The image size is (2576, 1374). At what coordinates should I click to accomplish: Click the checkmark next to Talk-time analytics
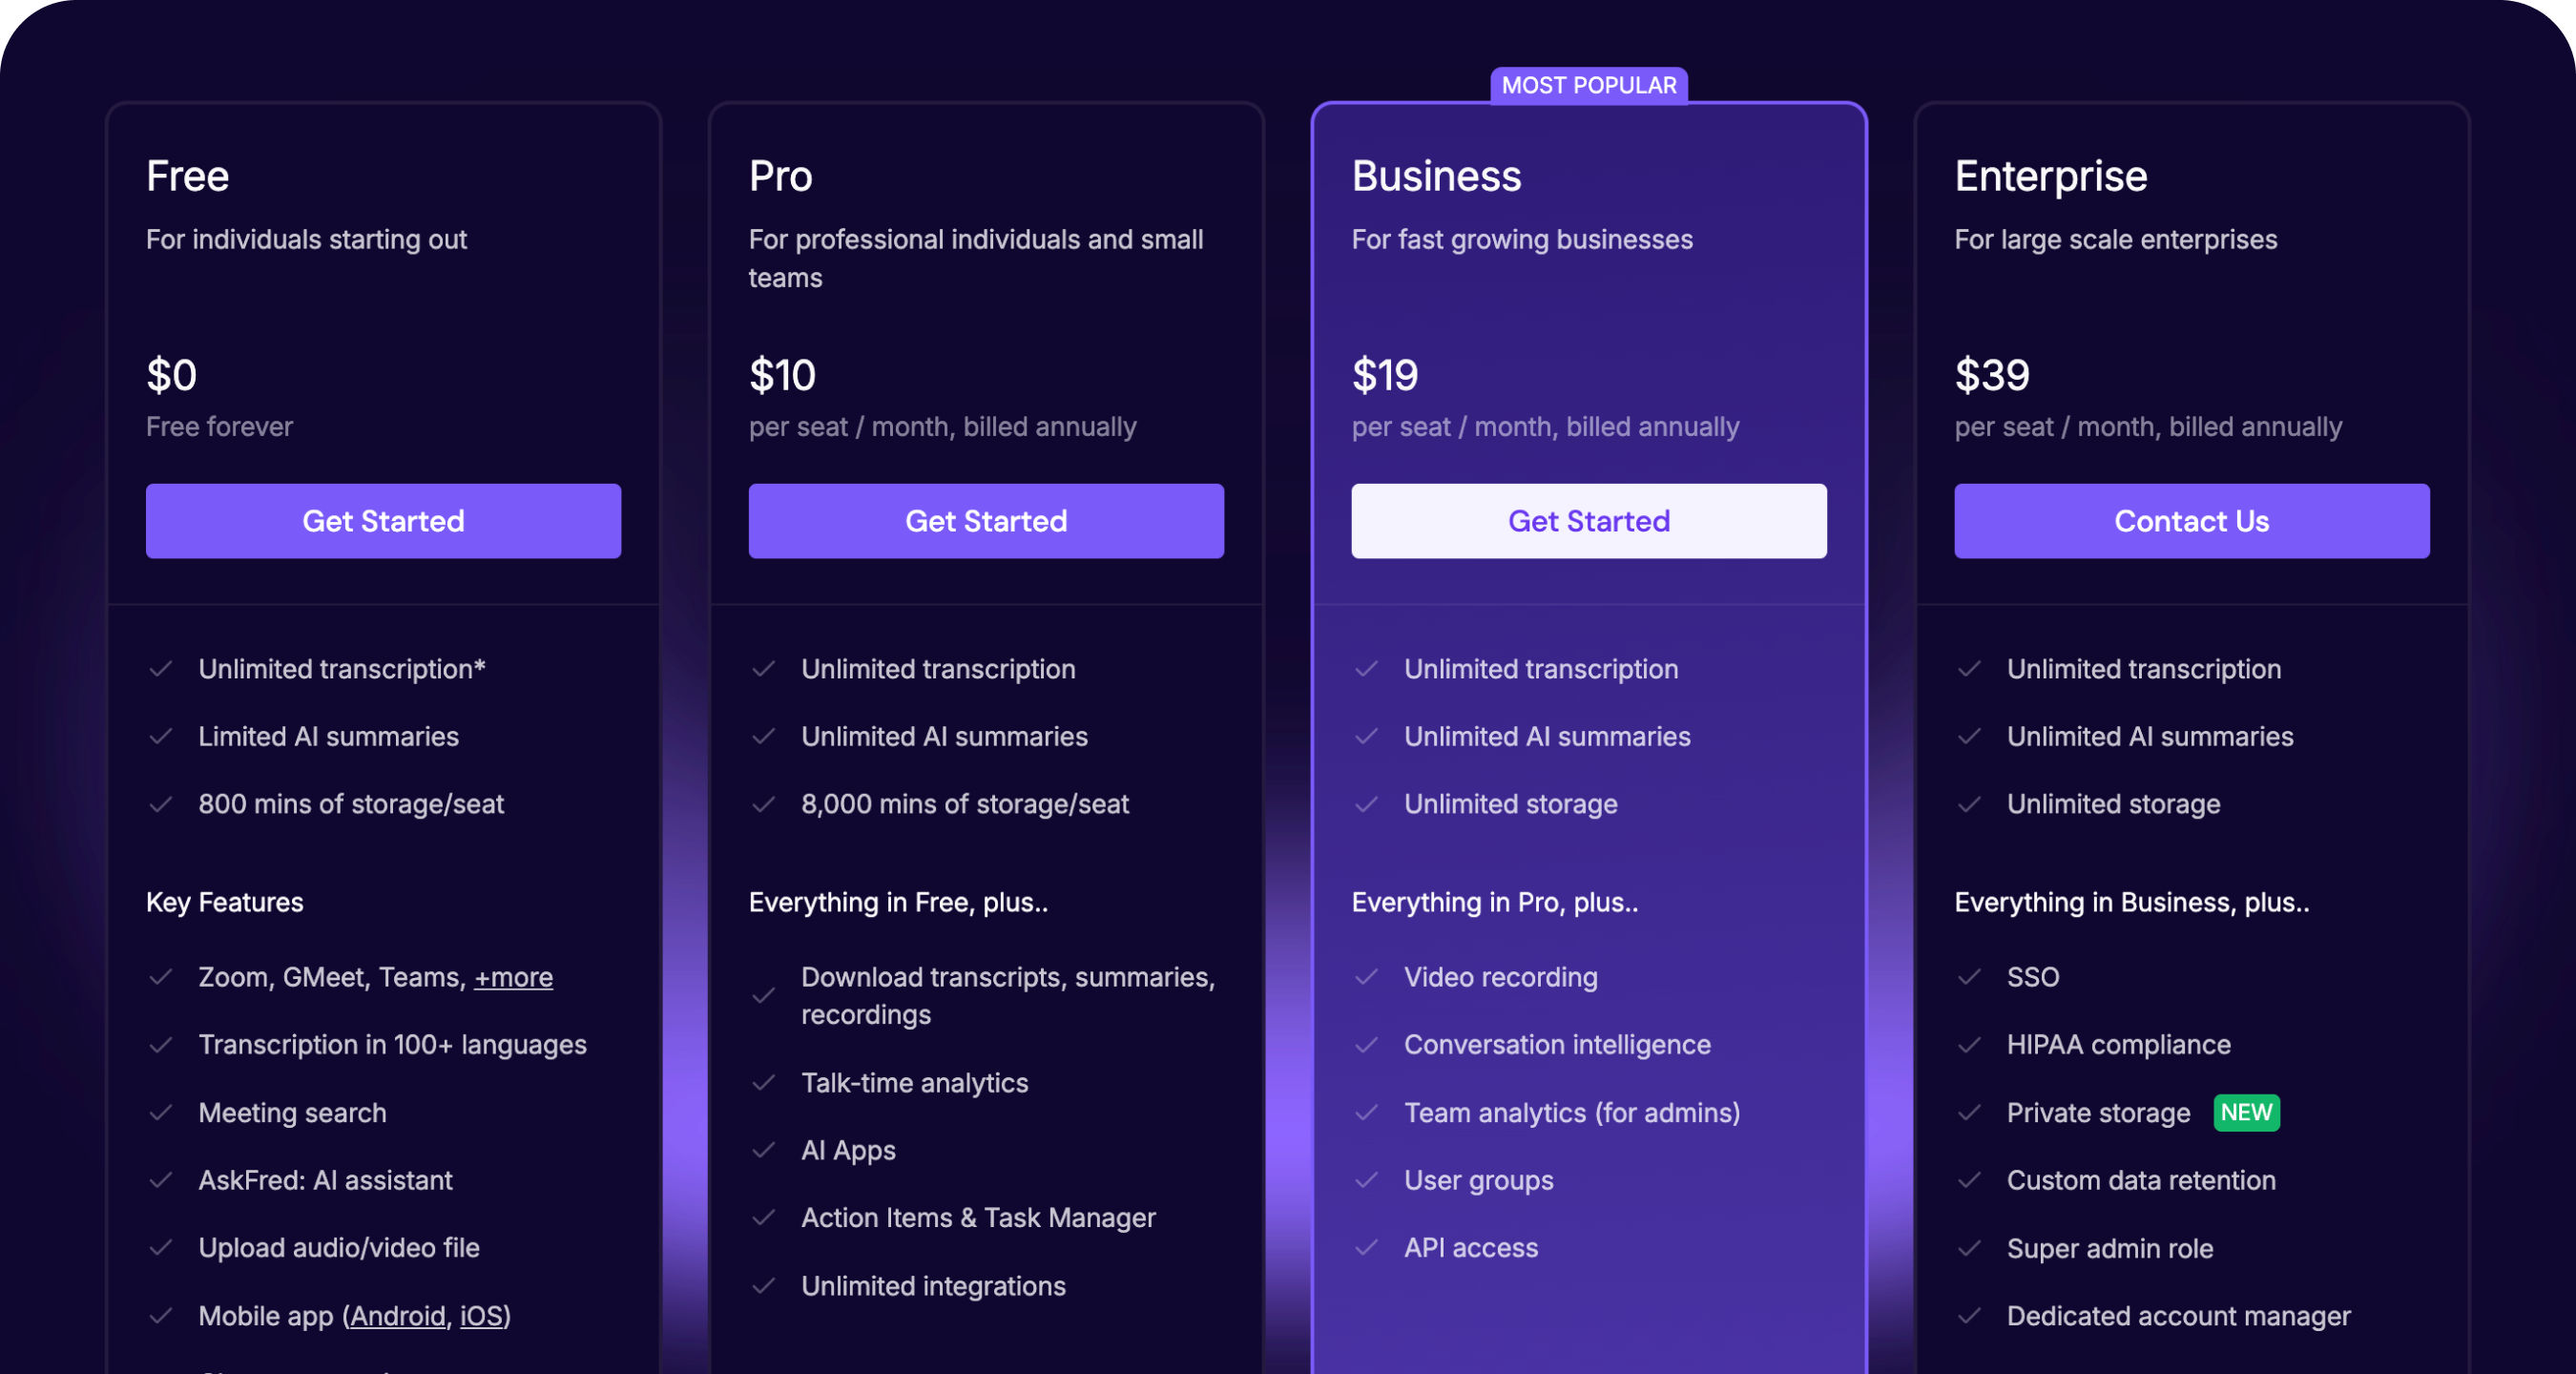point(766,1082)
